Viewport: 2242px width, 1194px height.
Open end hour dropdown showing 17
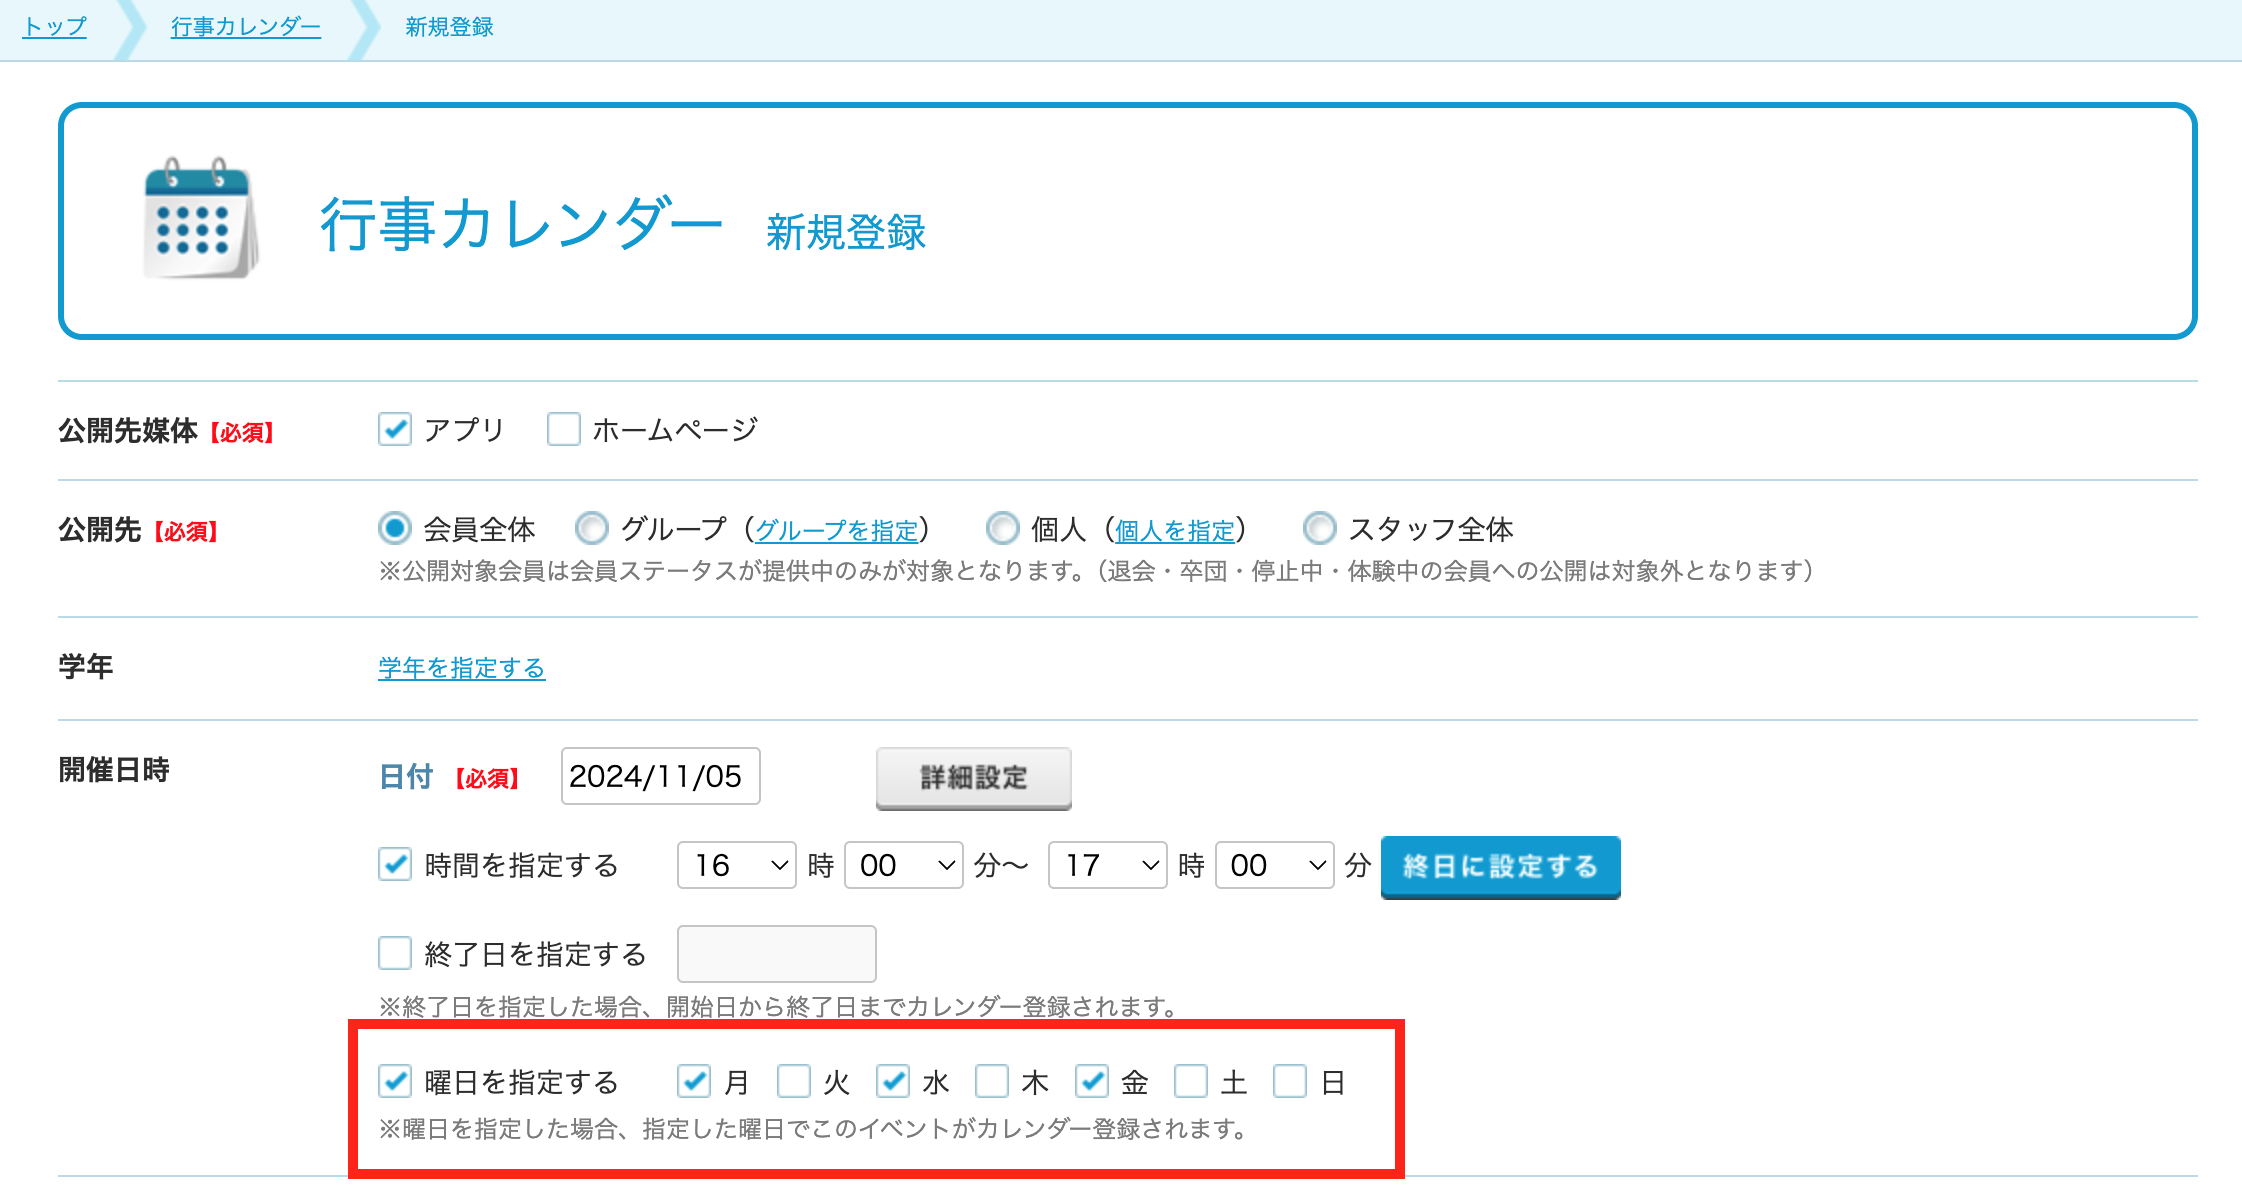click(1108, 865)
